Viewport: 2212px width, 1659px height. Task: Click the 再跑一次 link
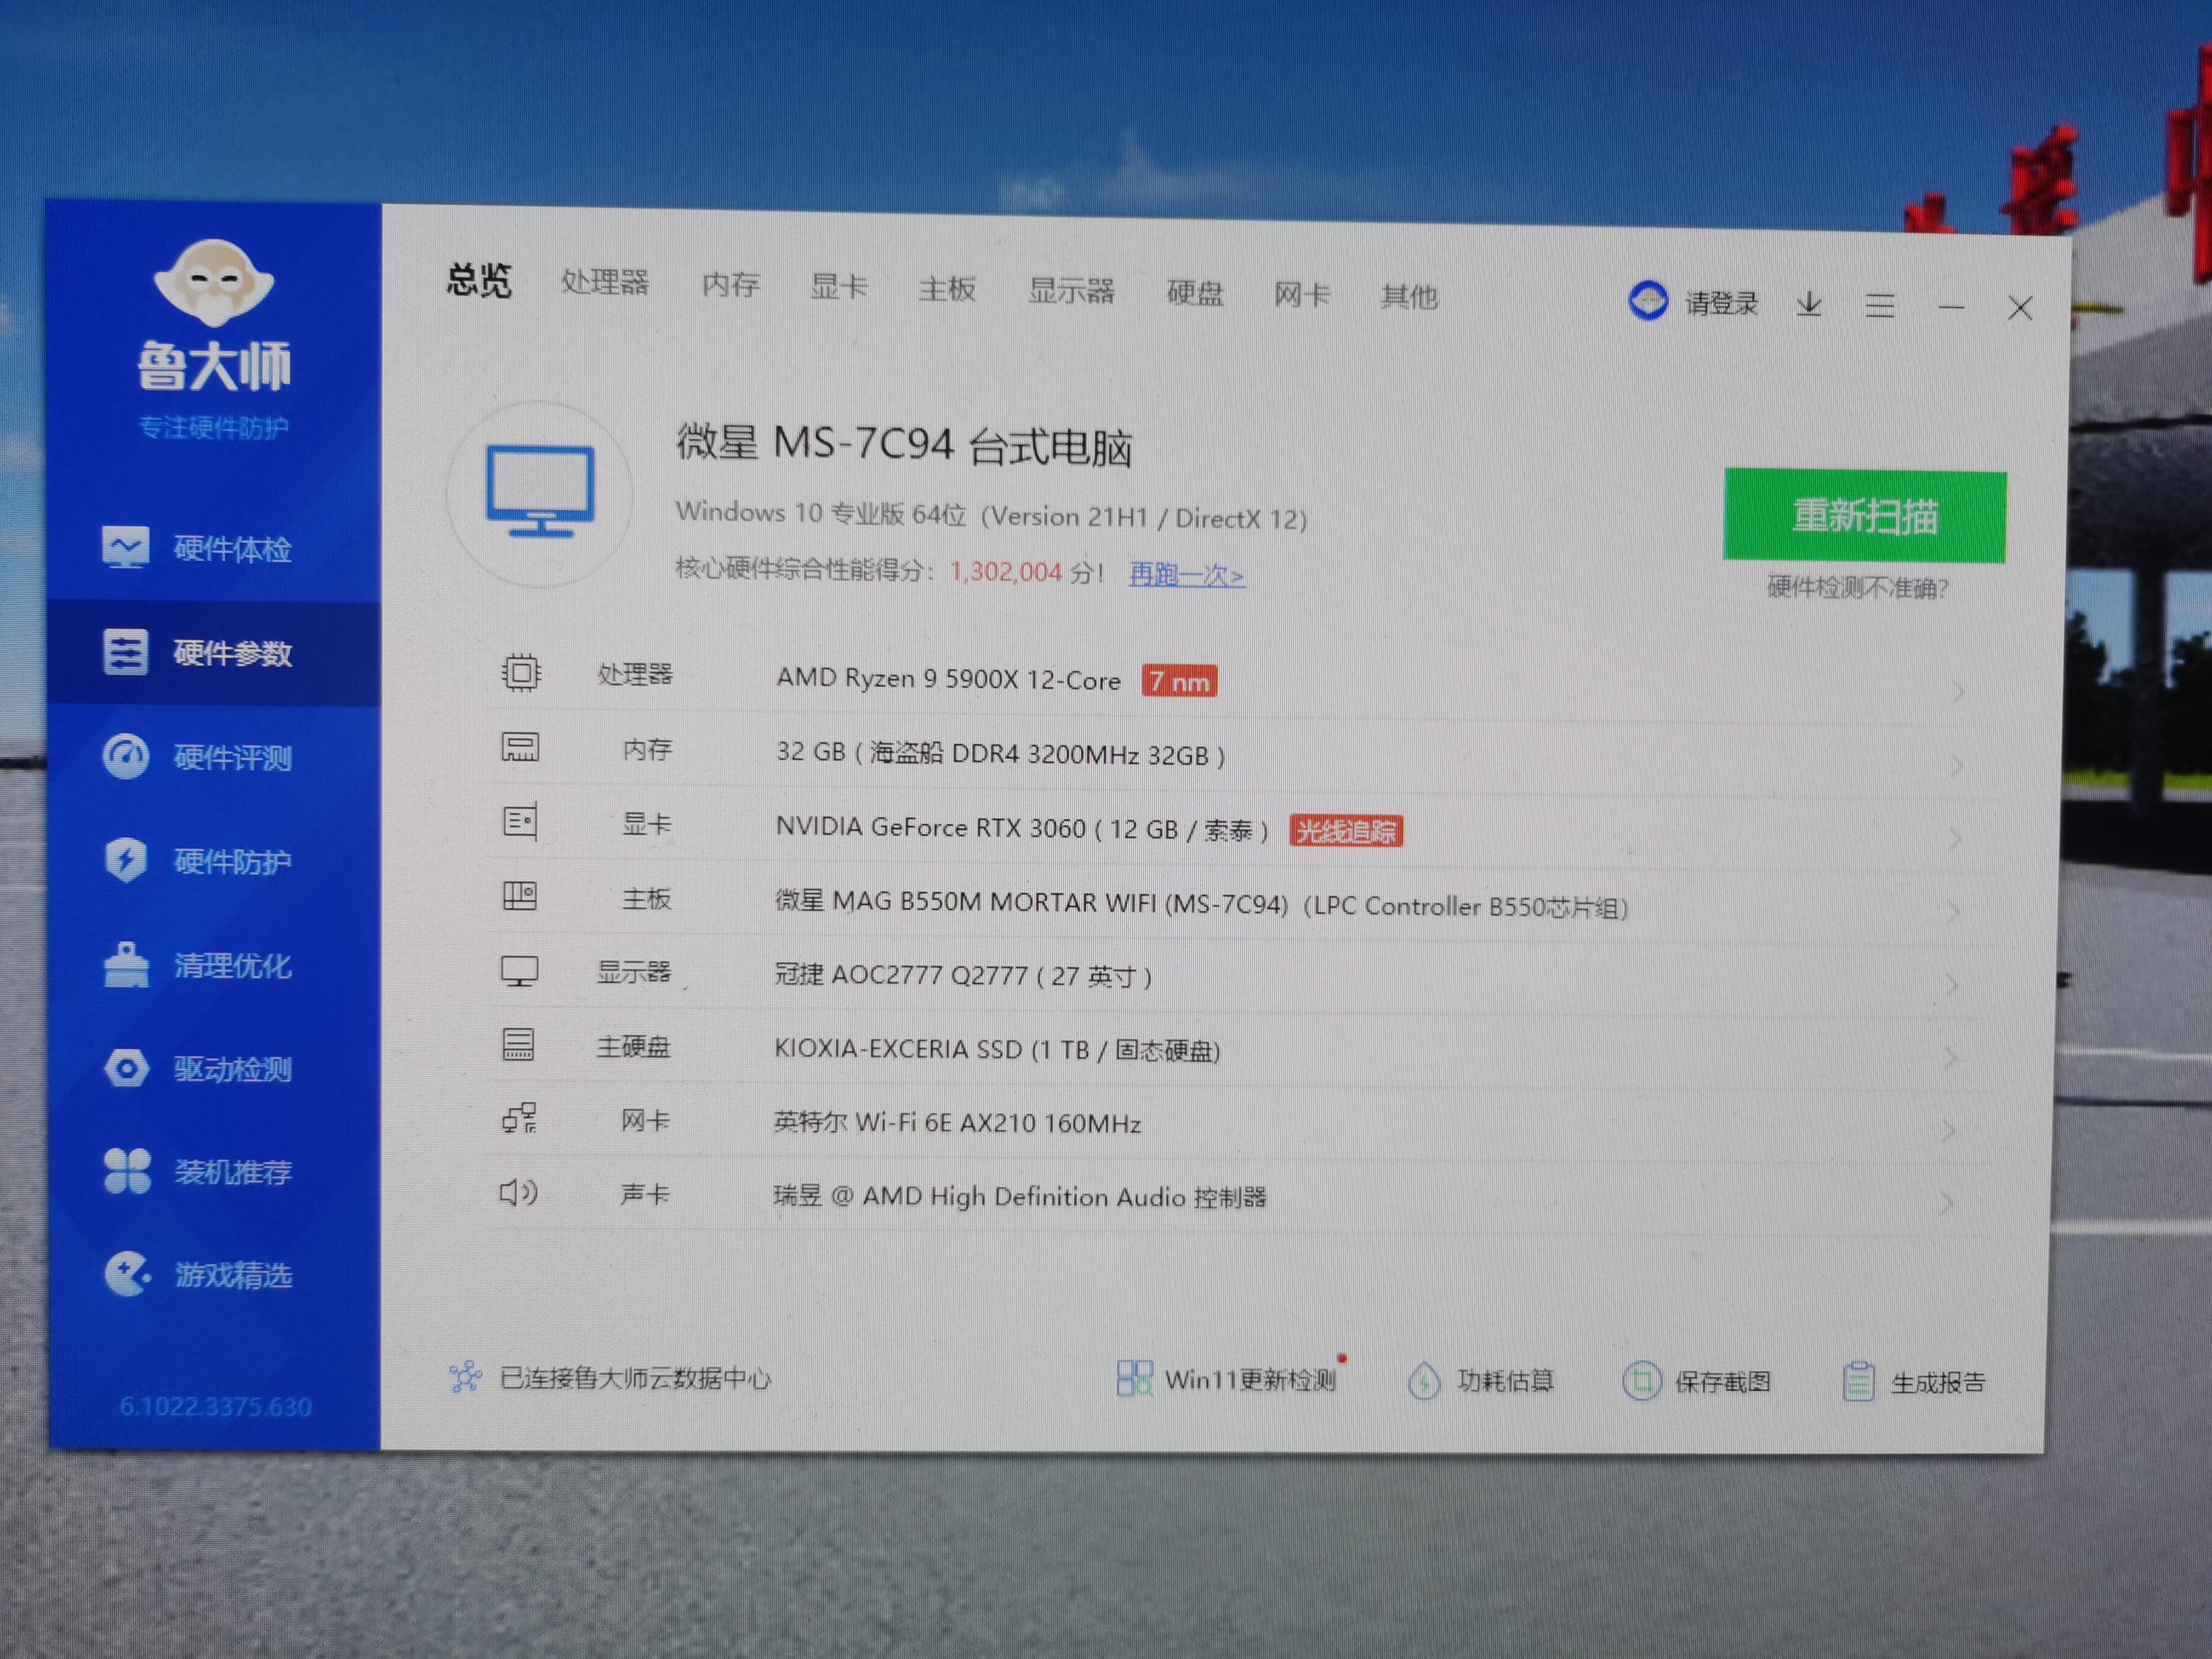pyautogui.click(x=1186, y=575)
